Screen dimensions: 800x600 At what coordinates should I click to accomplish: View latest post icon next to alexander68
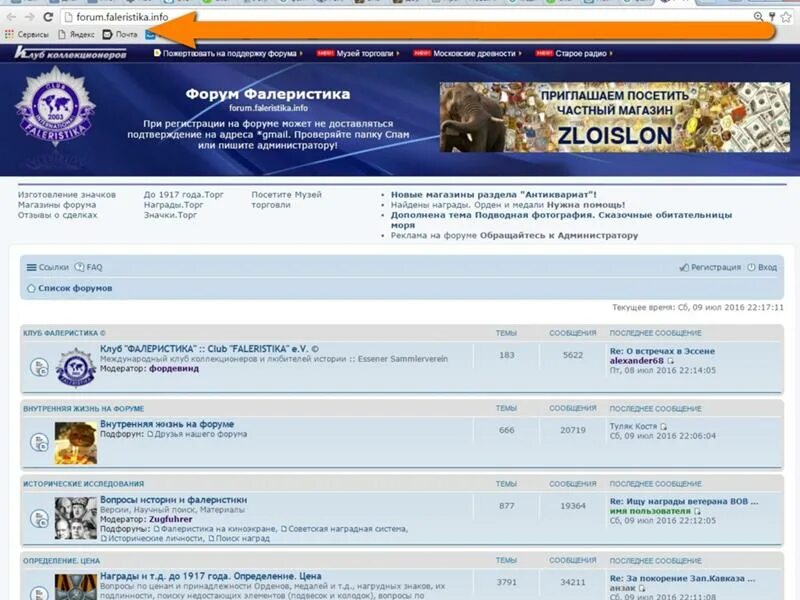[670, 361]
